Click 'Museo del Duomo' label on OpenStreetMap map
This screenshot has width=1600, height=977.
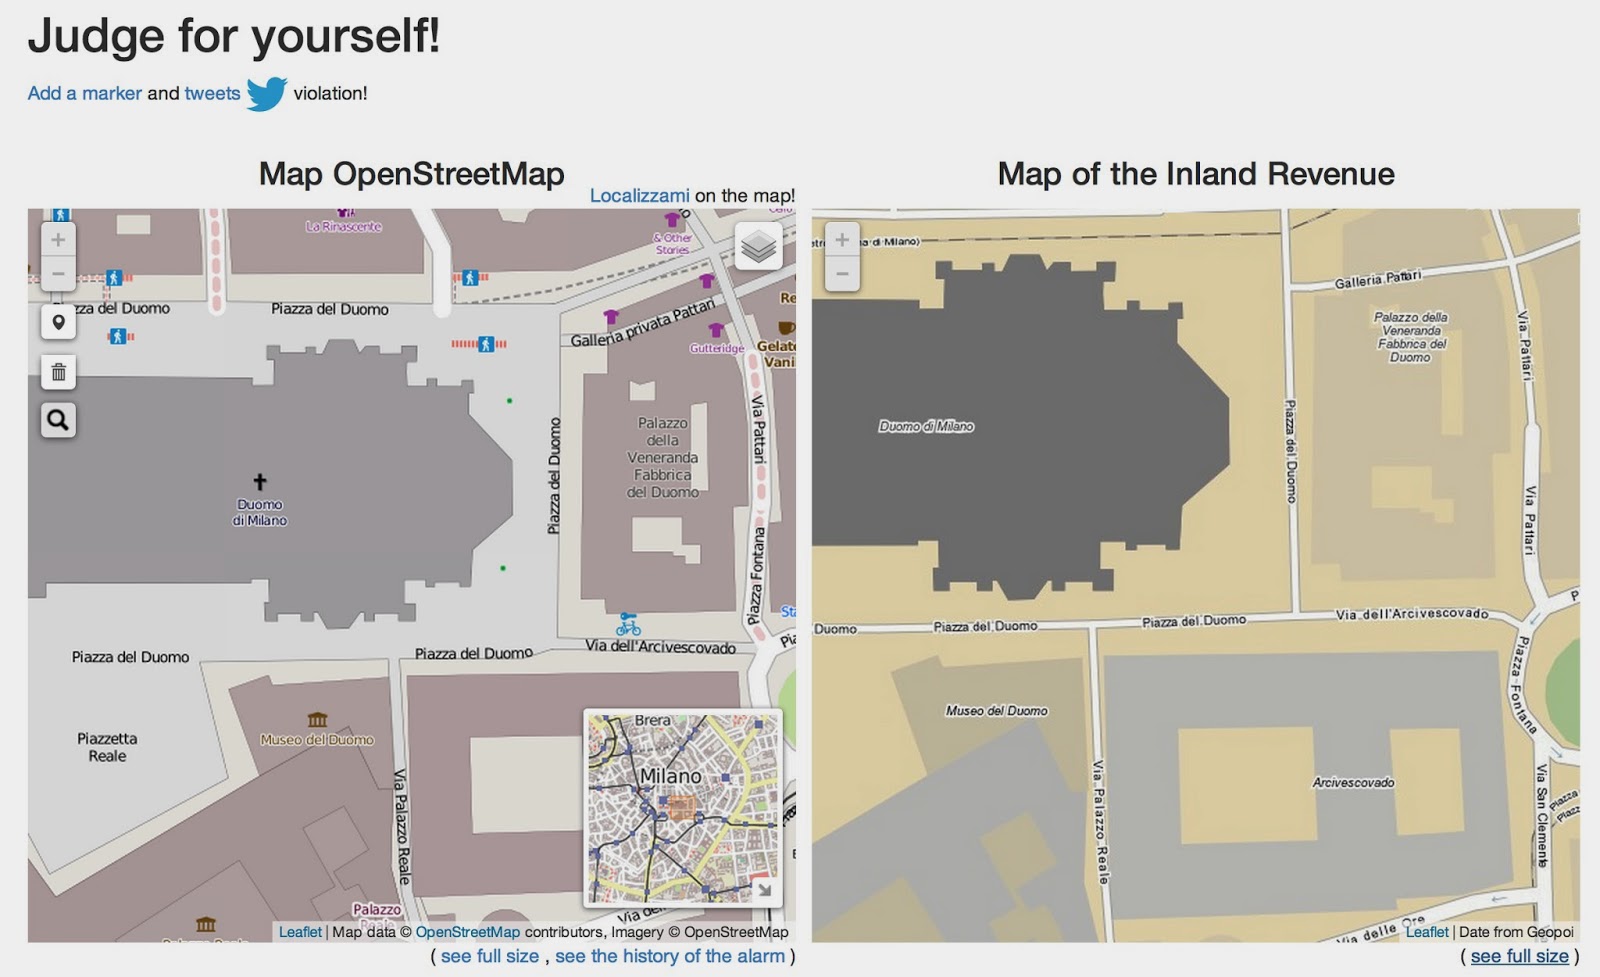pyautogui.click(x=317, y=740)
